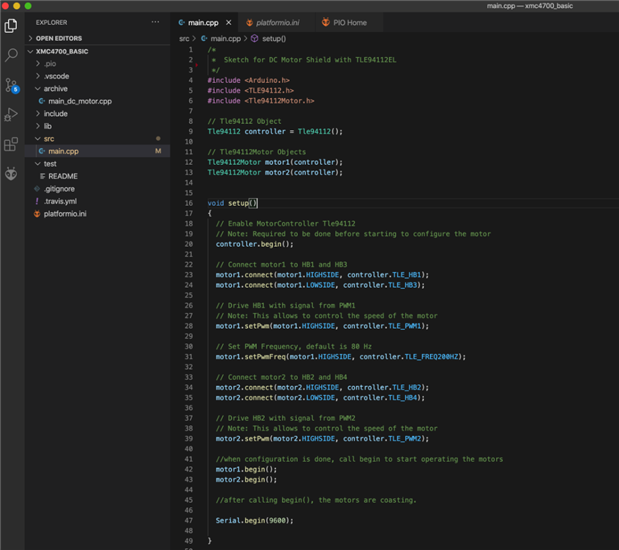Close the main.cpp editor tab
The image size is (619, 550).
[x=229, y=23]
